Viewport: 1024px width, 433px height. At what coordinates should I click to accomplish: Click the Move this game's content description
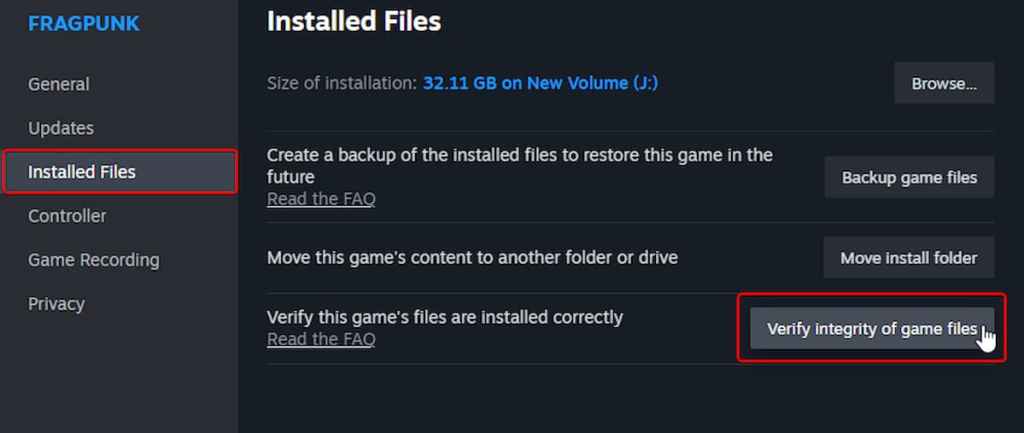tap(472, 258)
